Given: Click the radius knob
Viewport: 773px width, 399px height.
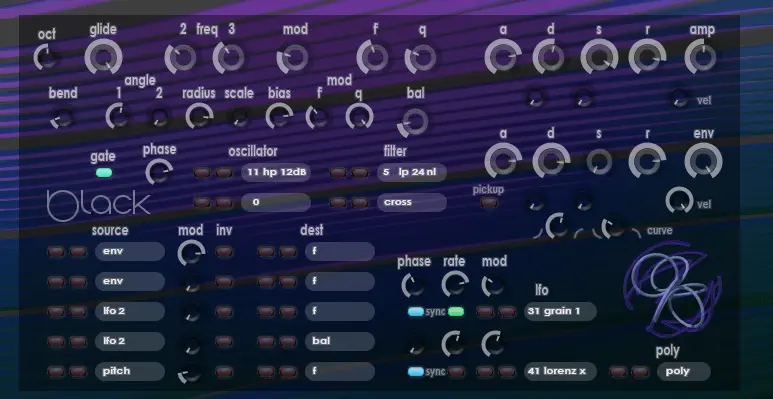Looking at the screenshot, I should 199,117.
